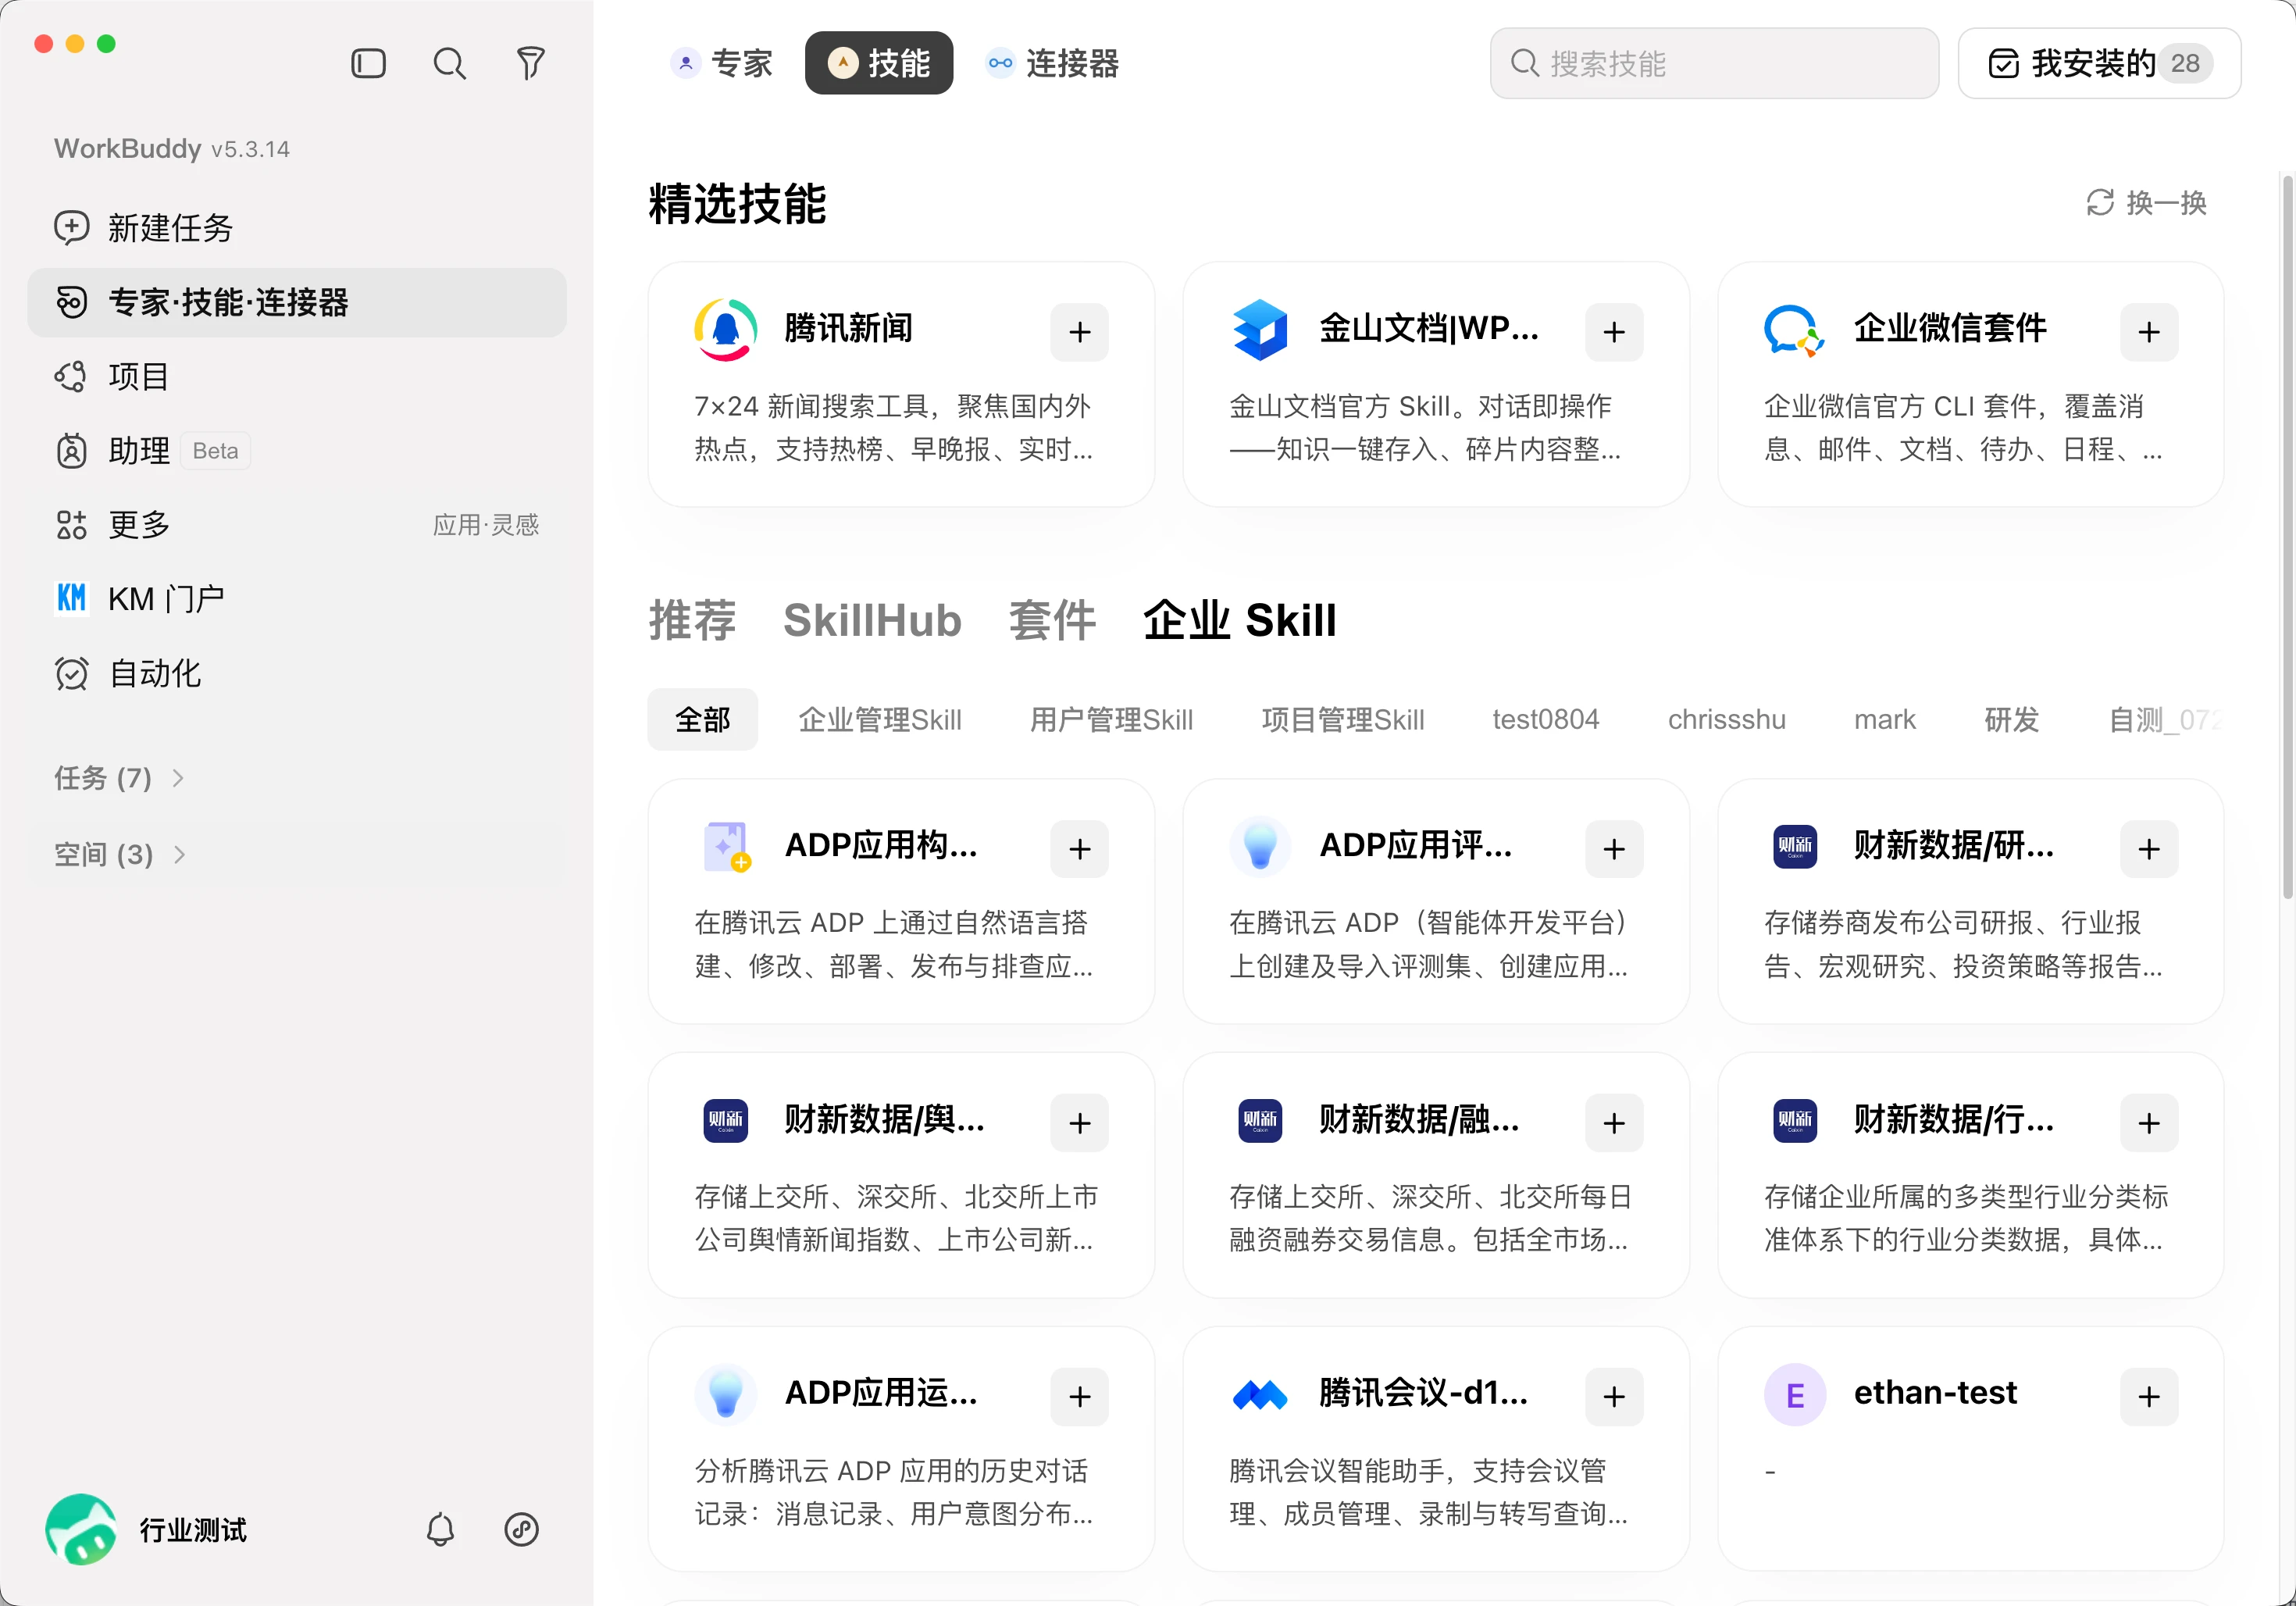Screen dimensions: 2296x1606
Task: Click the 行业测试 user avatar
Action: pyautogui.click(x=81, y=1529)
